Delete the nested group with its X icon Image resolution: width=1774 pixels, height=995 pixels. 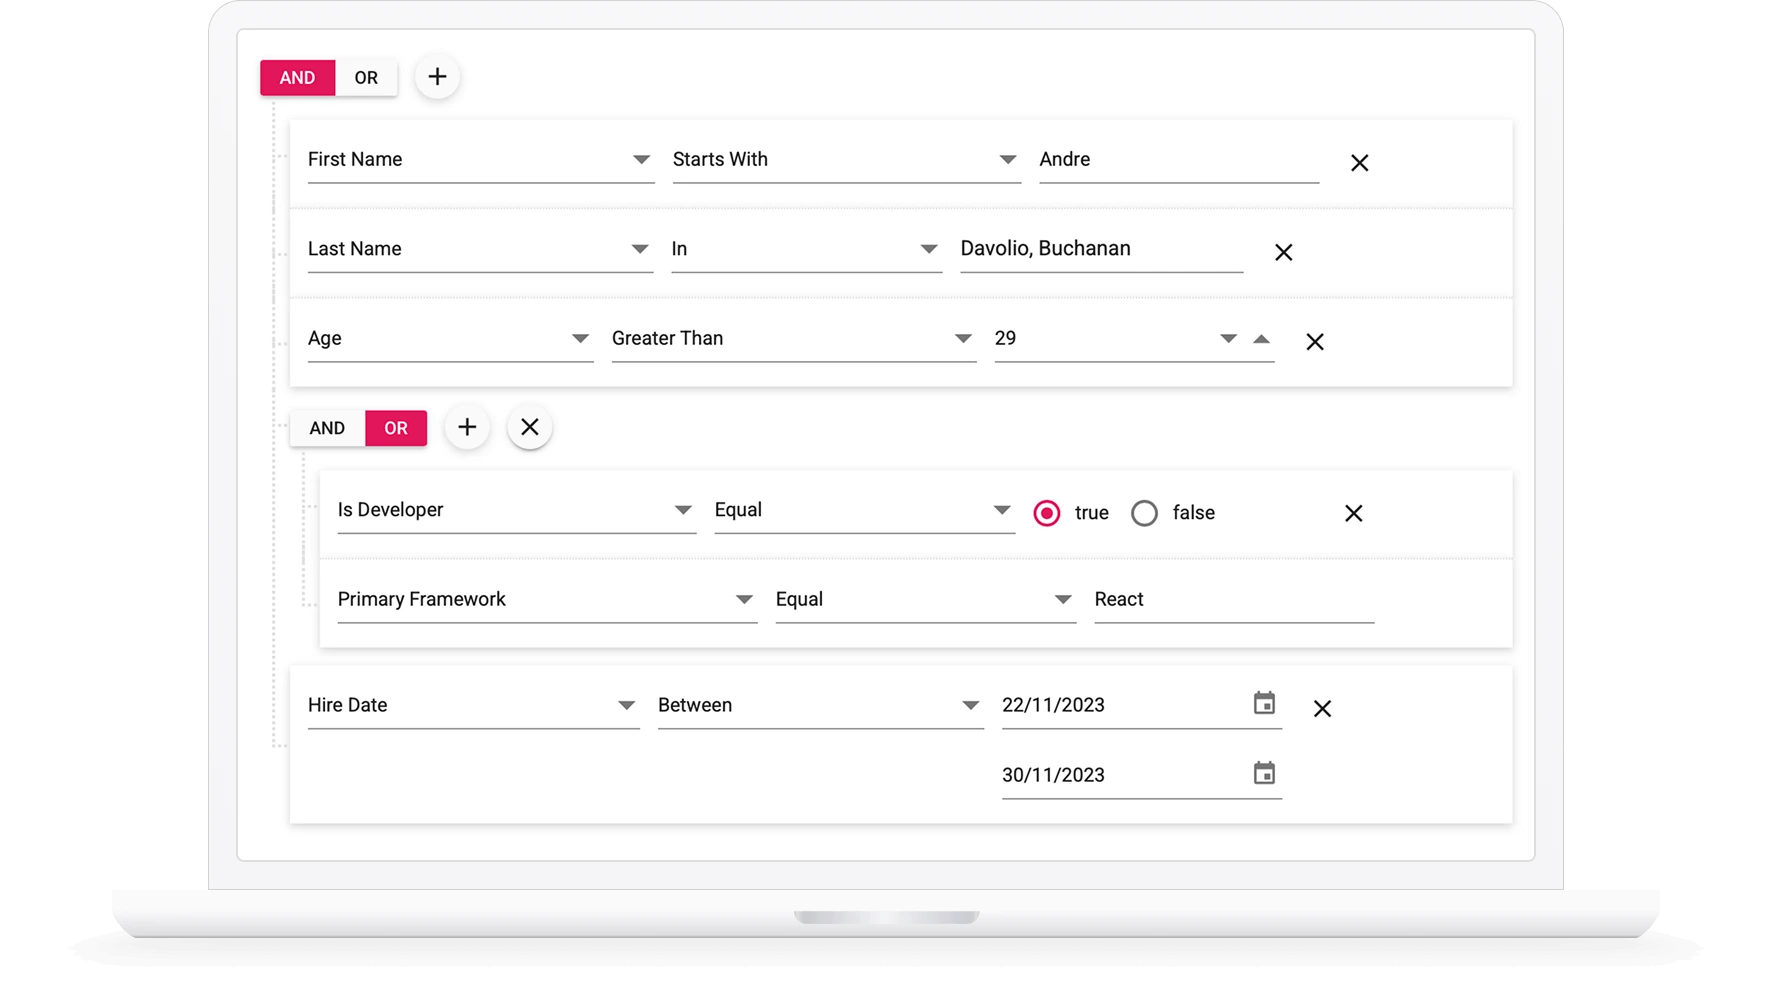pyautogui.click(x=530, y=428)
